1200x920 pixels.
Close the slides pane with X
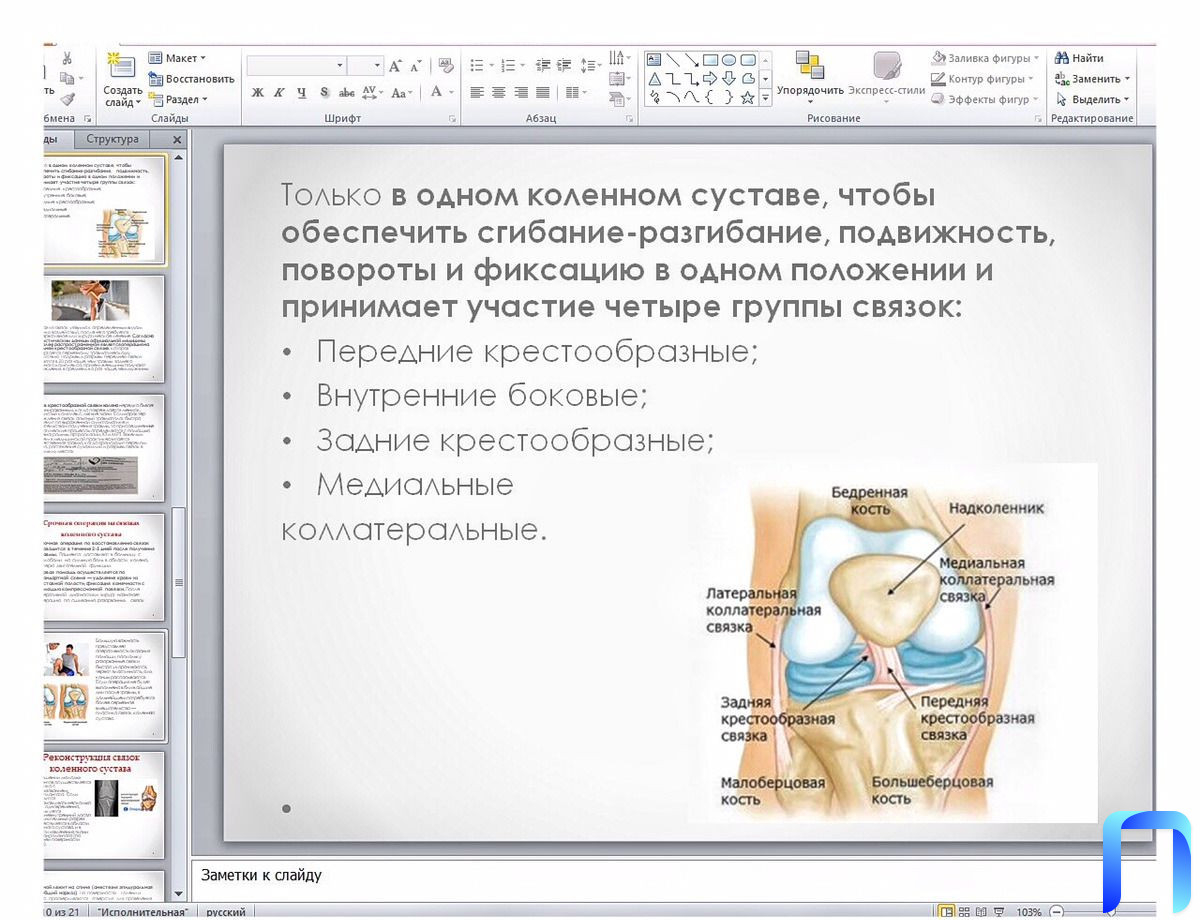pyautogui.click(x=177, y=140)
